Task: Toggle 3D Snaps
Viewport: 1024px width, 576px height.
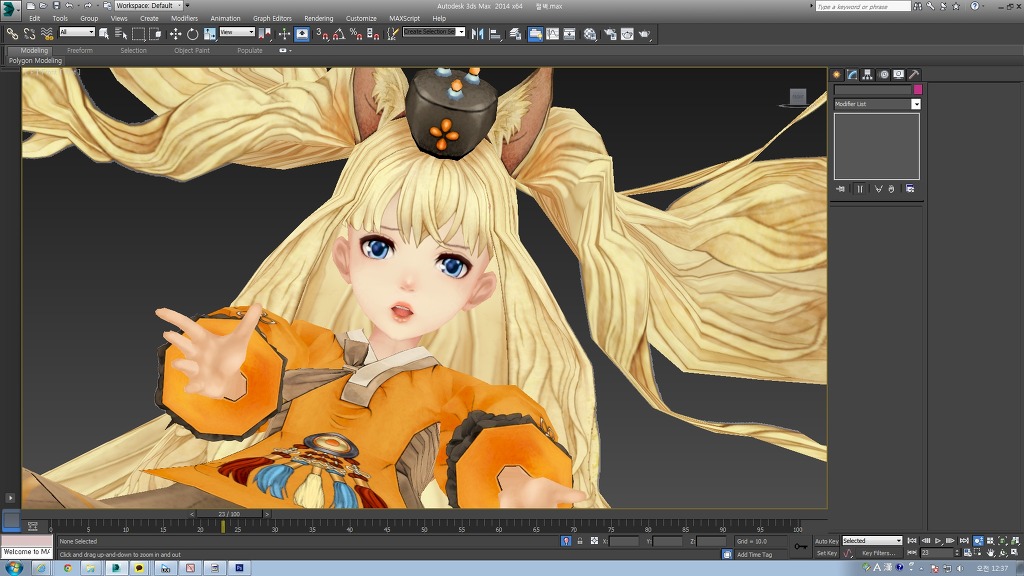Action: pyautogui.click(x=323, y=33)
